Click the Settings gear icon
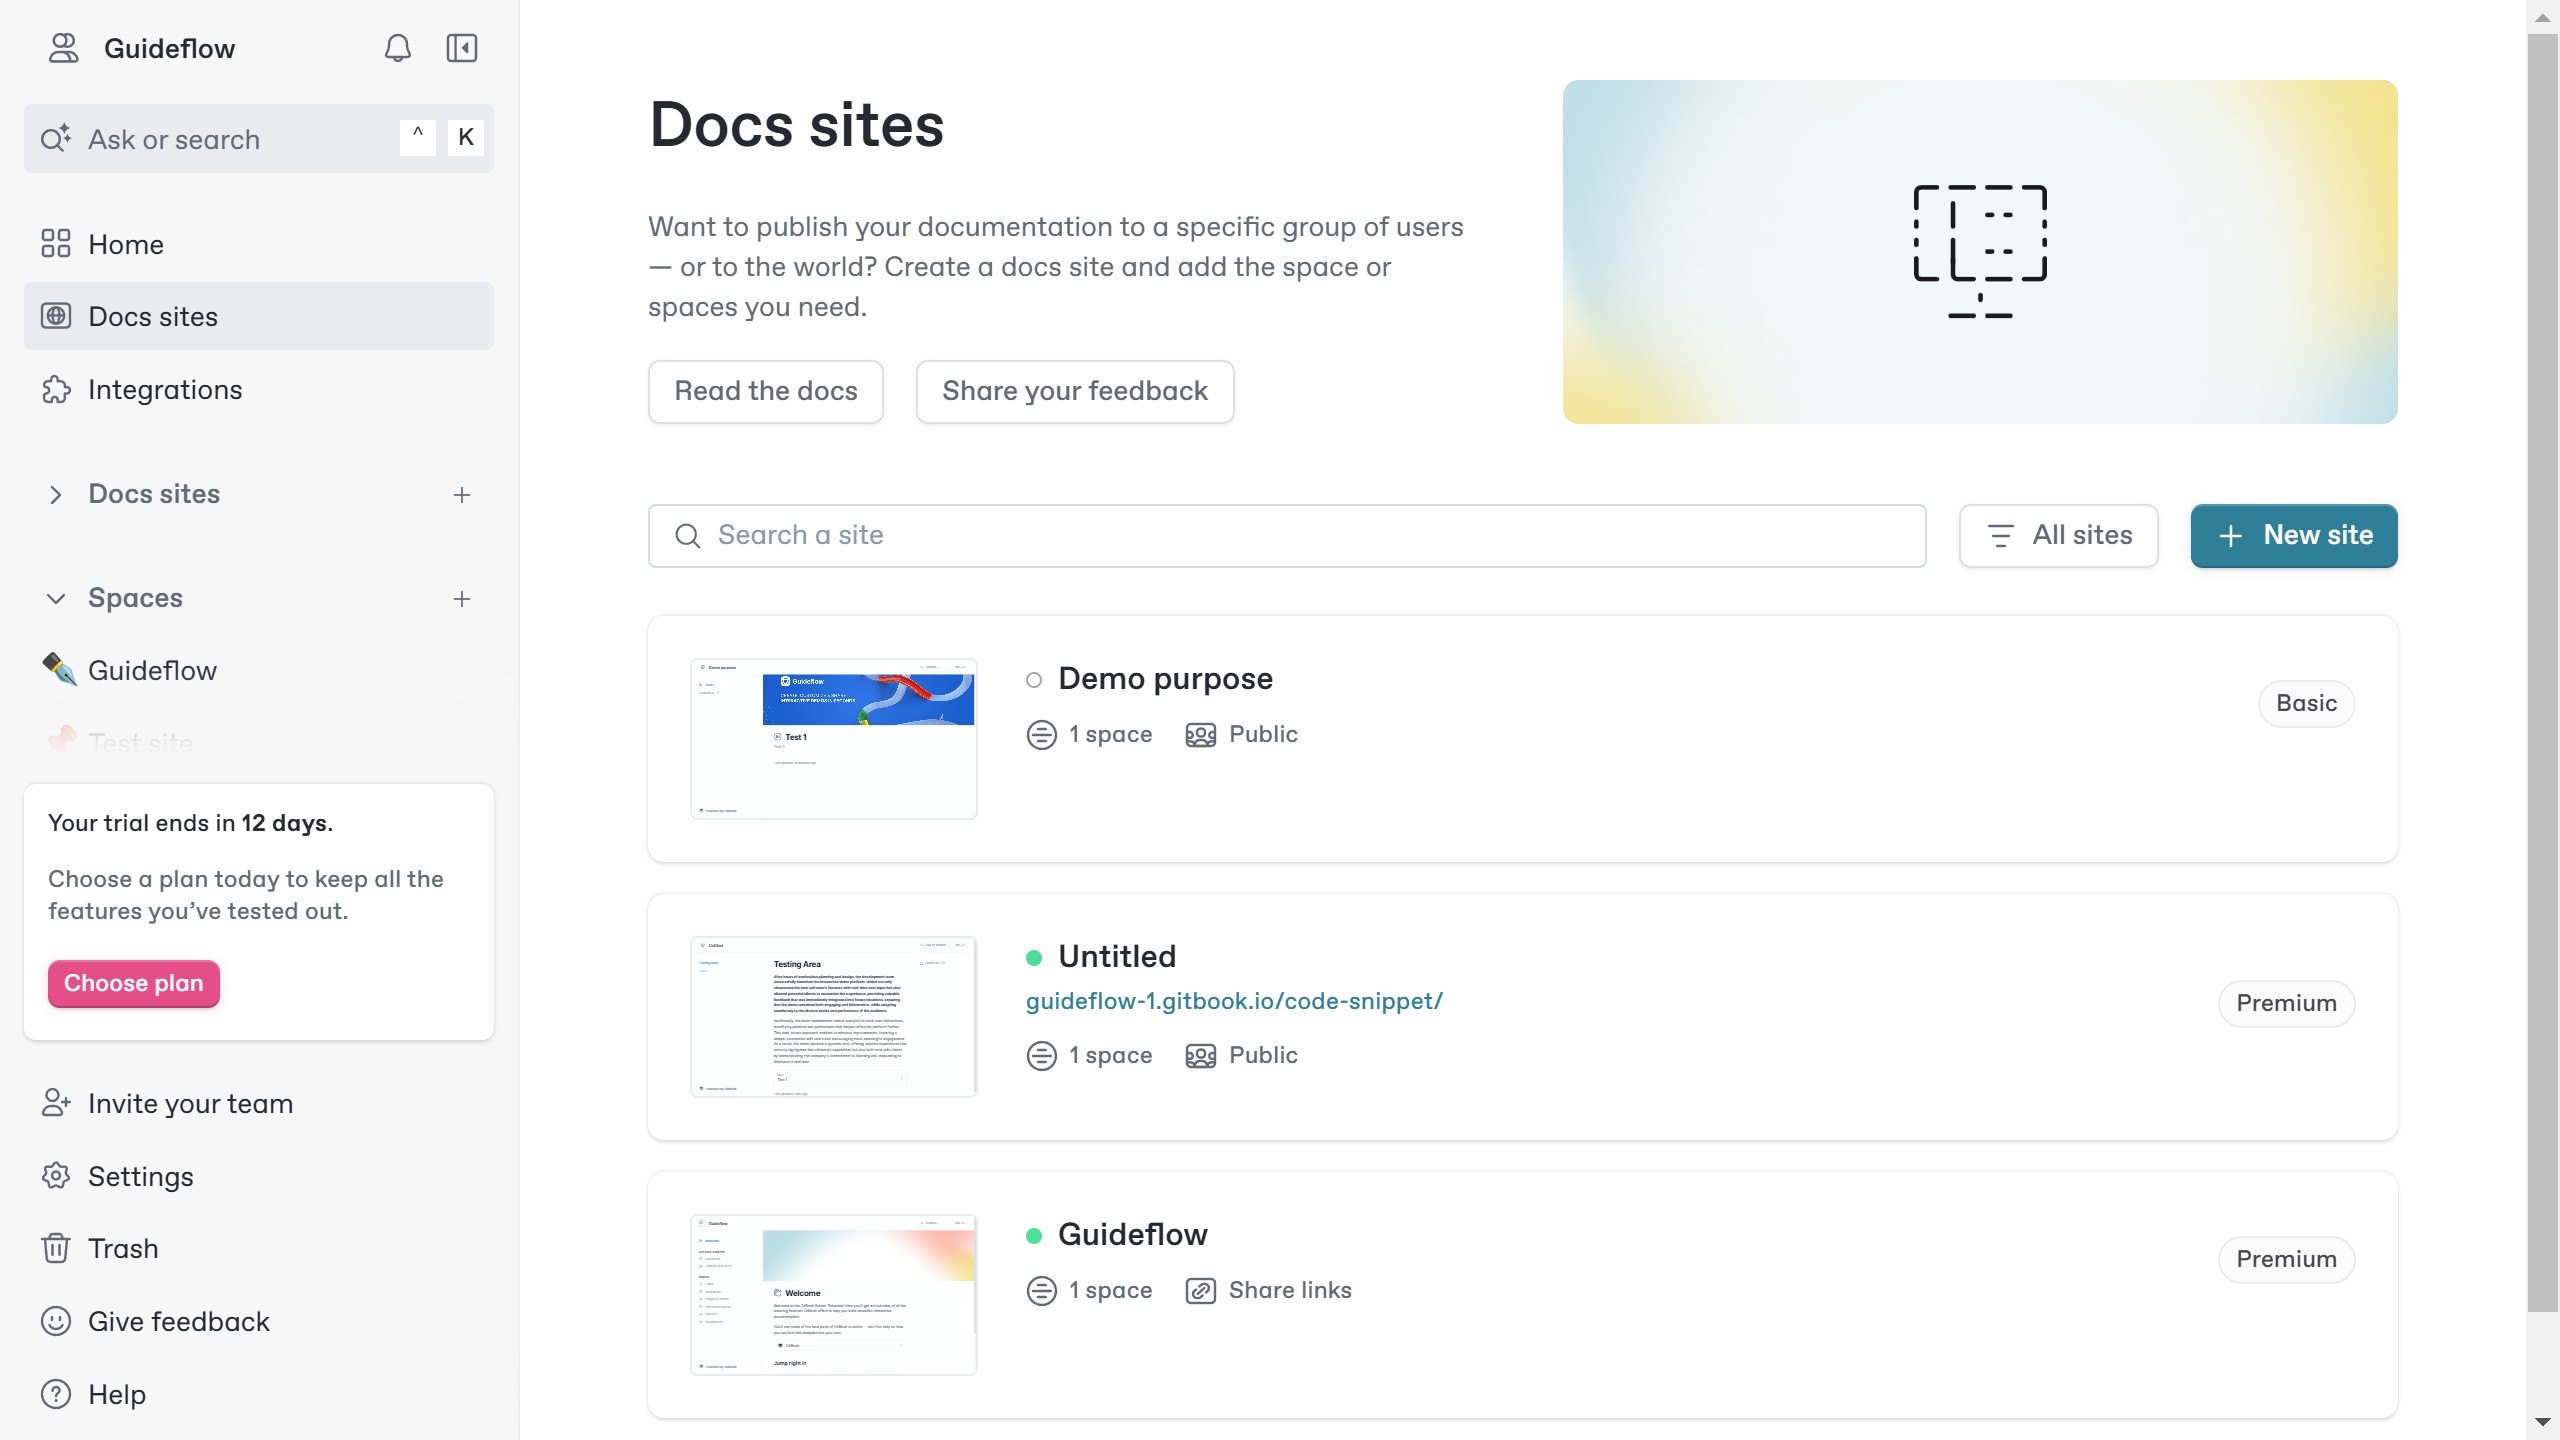Screen dimensions: 2560x1440 (56, 1176)
